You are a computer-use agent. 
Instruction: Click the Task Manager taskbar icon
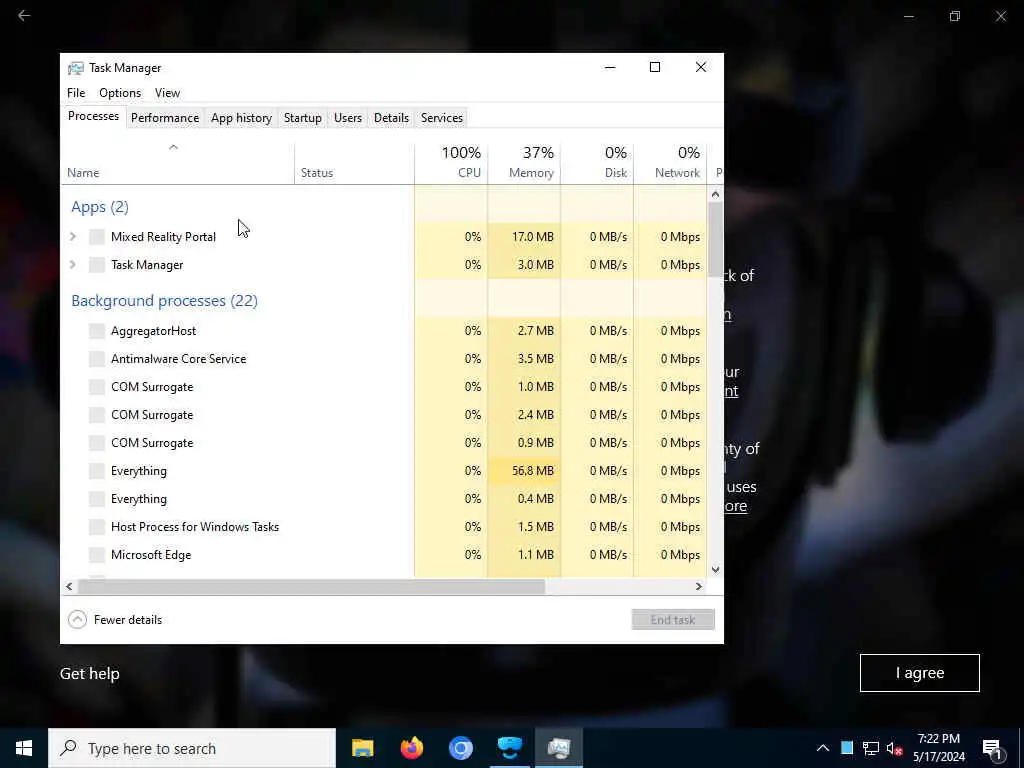point(559,748)
